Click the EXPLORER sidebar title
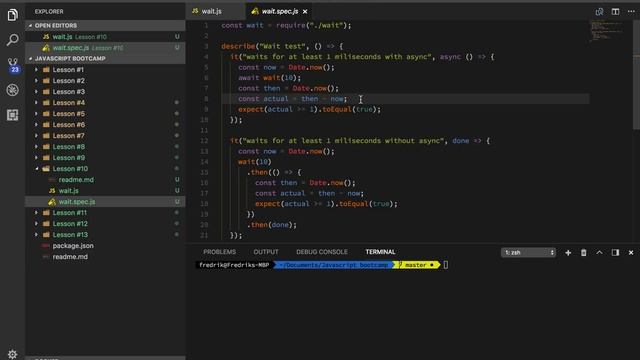Screen dimensions: 640x360 [49, 12]
